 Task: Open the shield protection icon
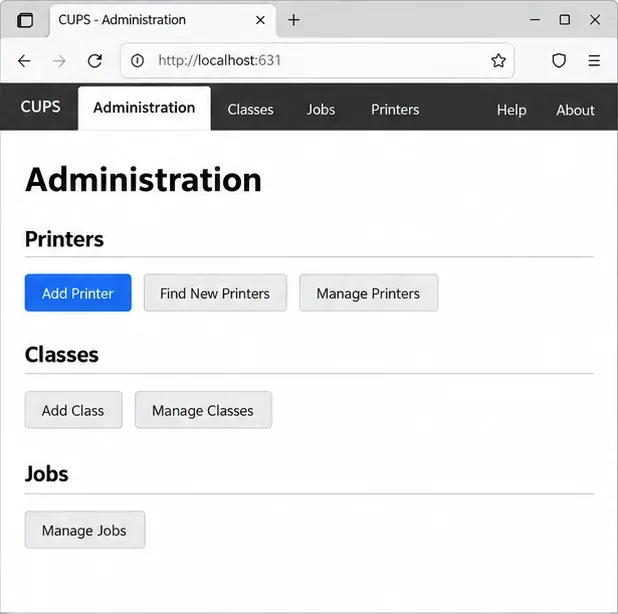click(559, 61)
